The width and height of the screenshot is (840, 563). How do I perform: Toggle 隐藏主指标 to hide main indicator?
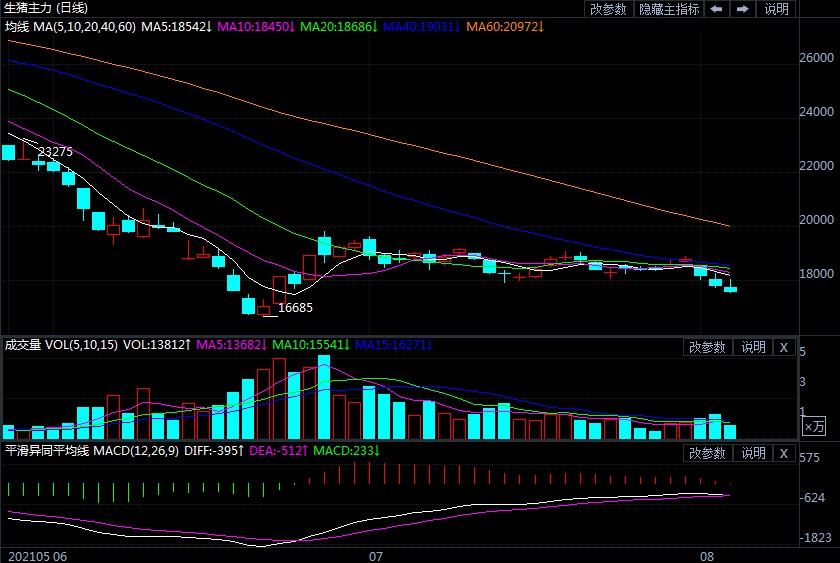(669, 9)
